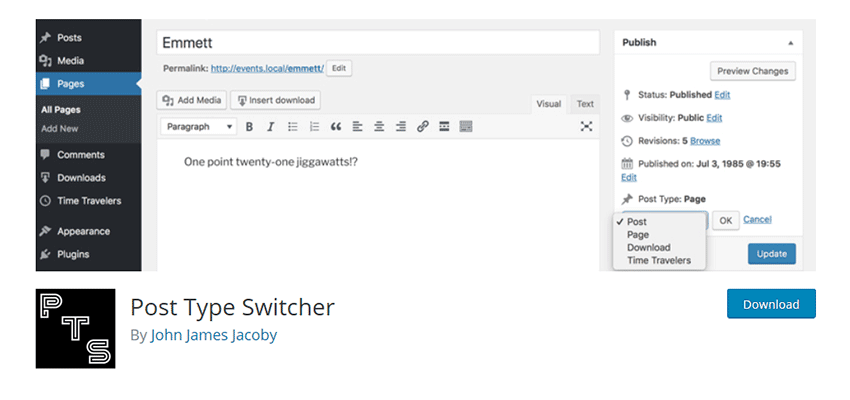Open Plugins from the sidebar menu

73,254
